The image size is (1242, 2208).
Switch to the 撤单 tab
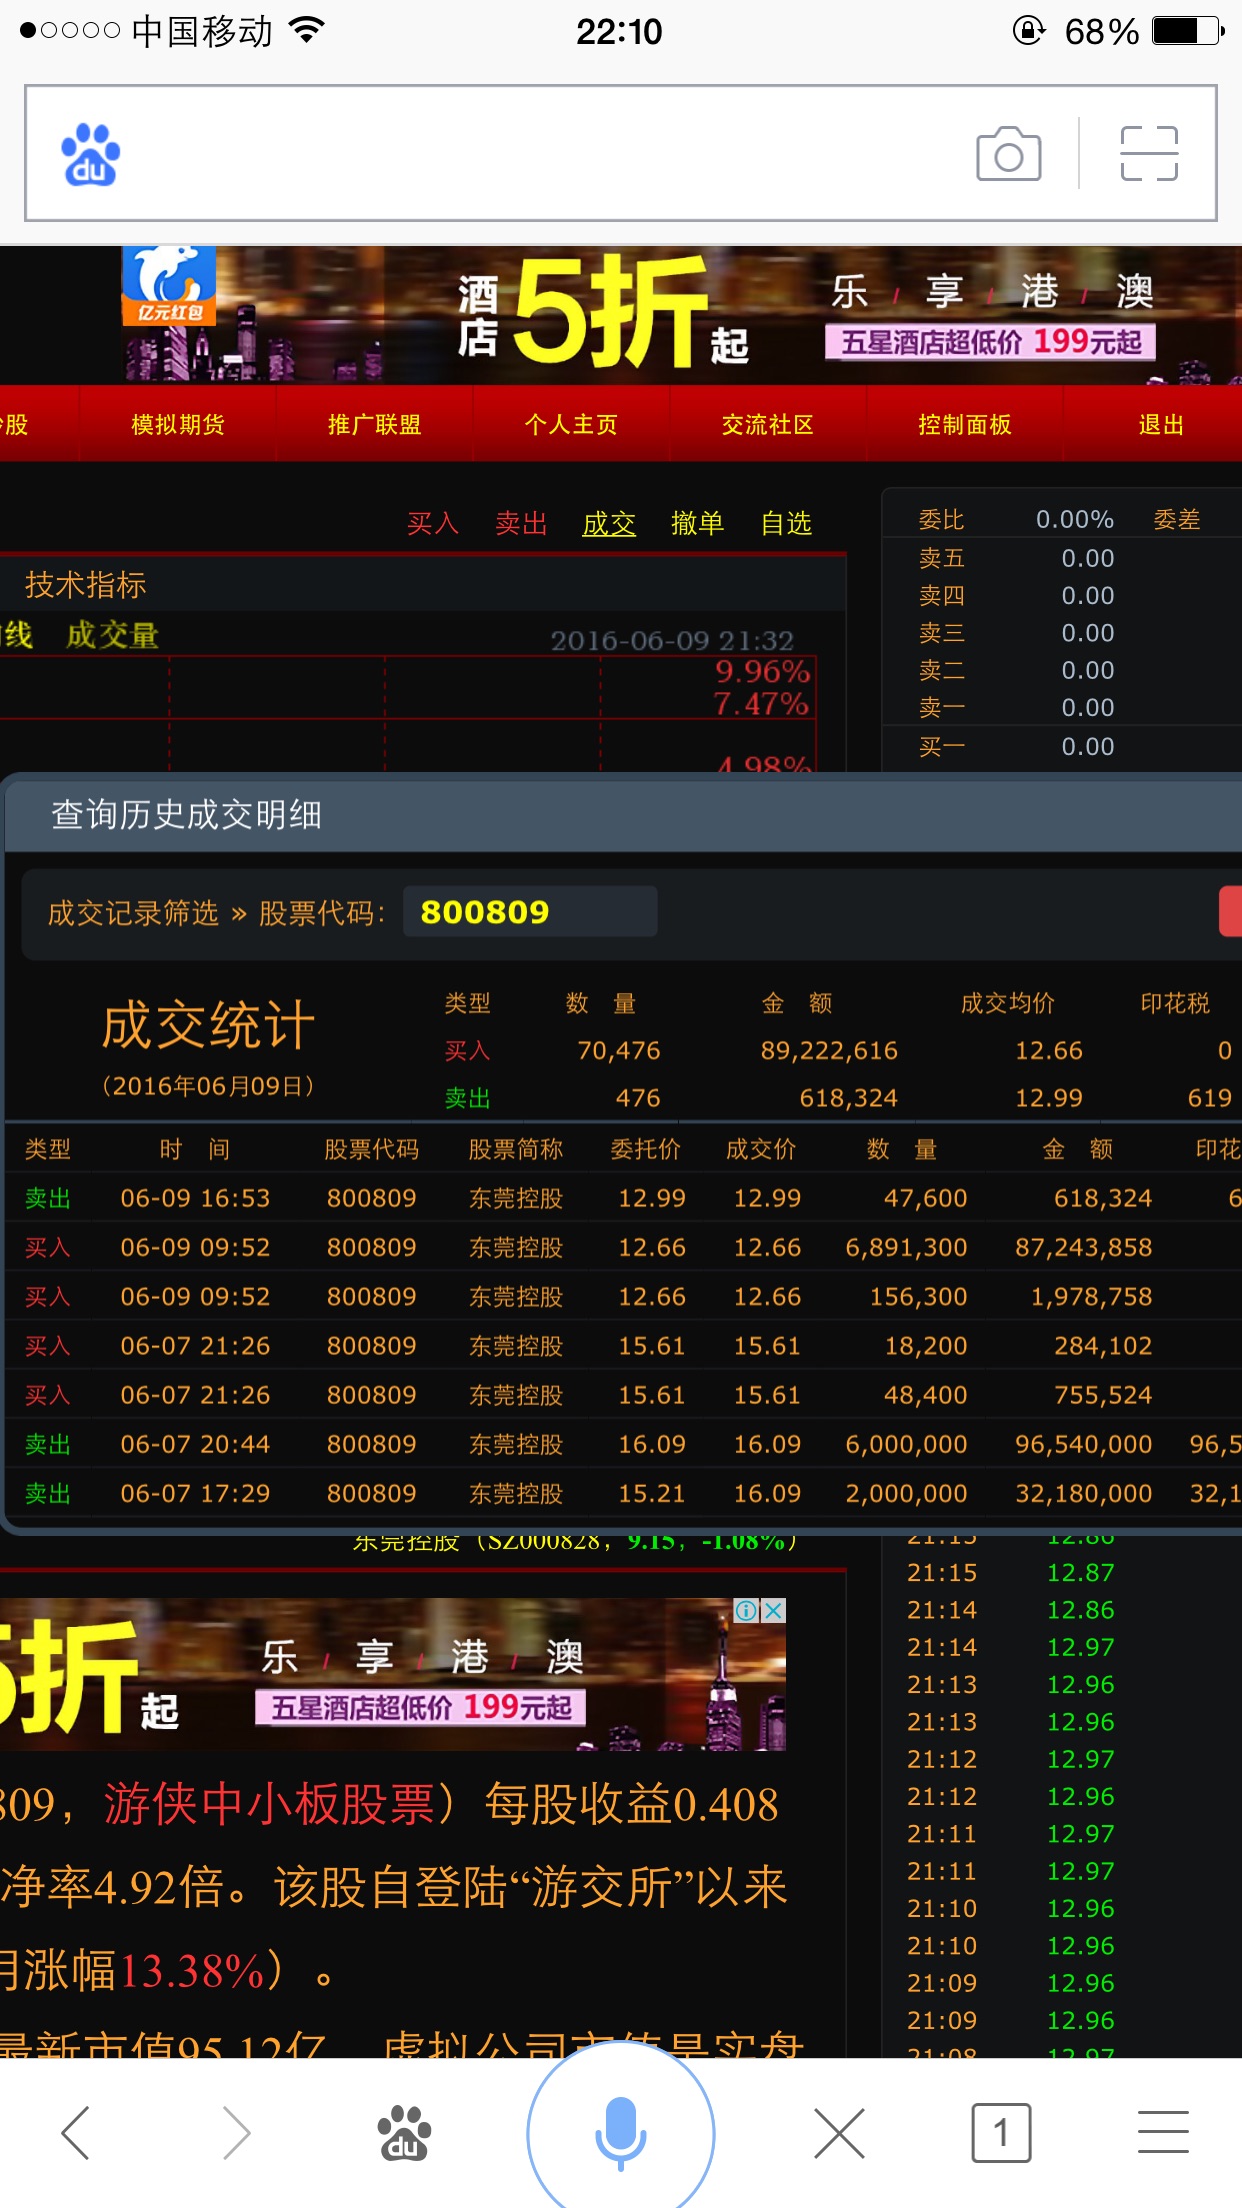pyautogui.click(x=697, y=523)
